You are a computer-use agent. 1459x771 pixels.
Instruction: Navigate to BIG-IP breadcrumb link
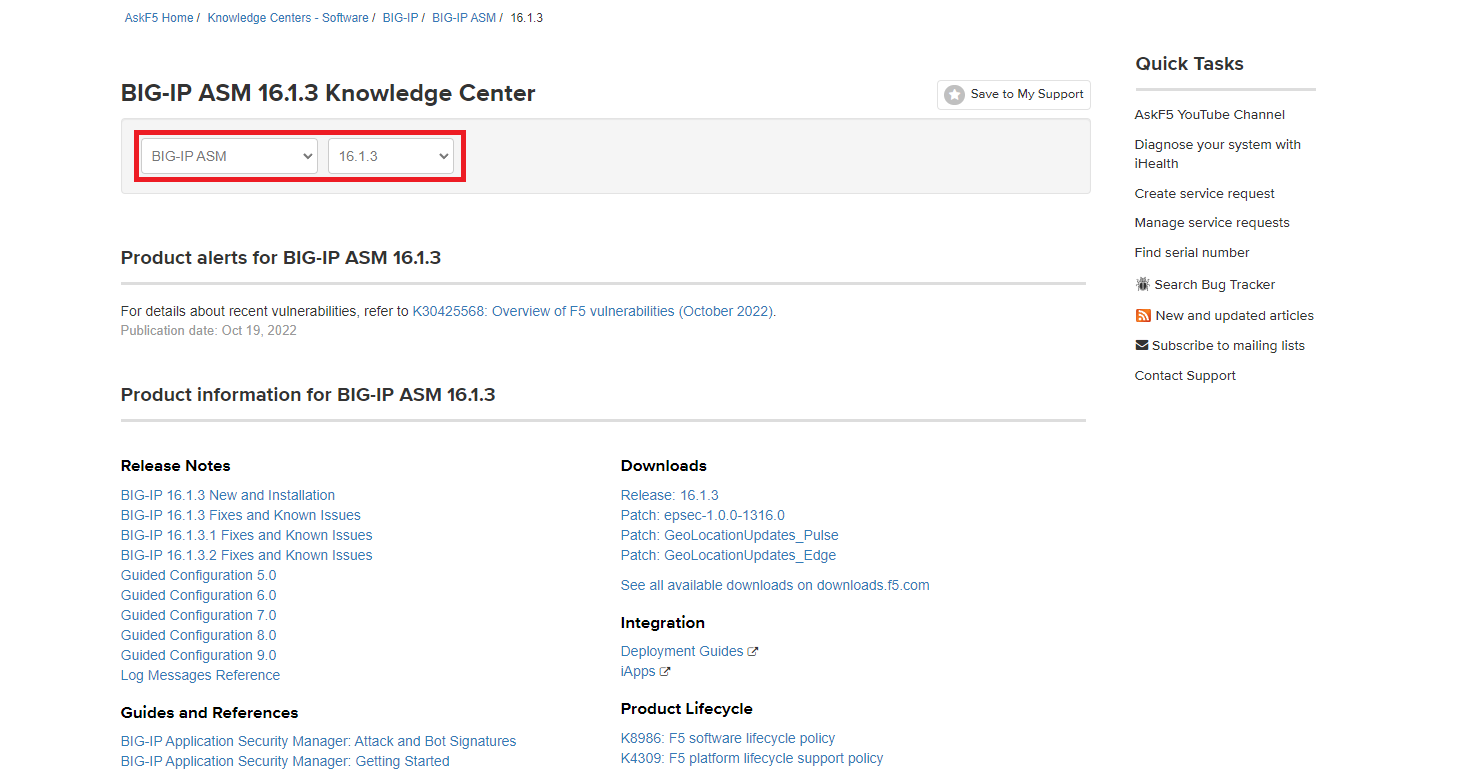[400, 18]
